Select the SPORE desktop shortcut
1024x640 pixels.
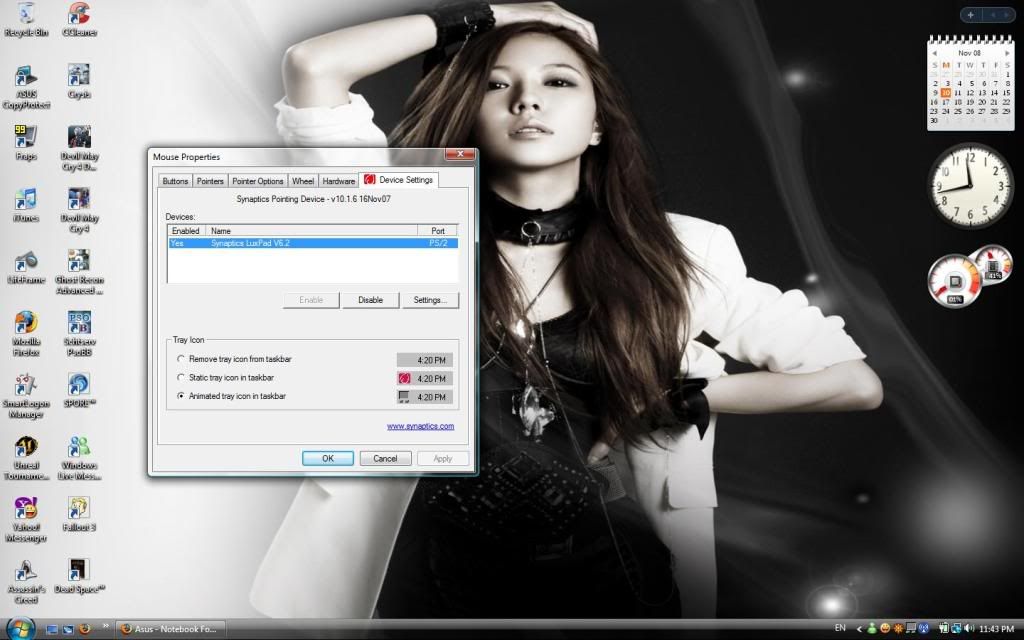[x=79, y=390]
